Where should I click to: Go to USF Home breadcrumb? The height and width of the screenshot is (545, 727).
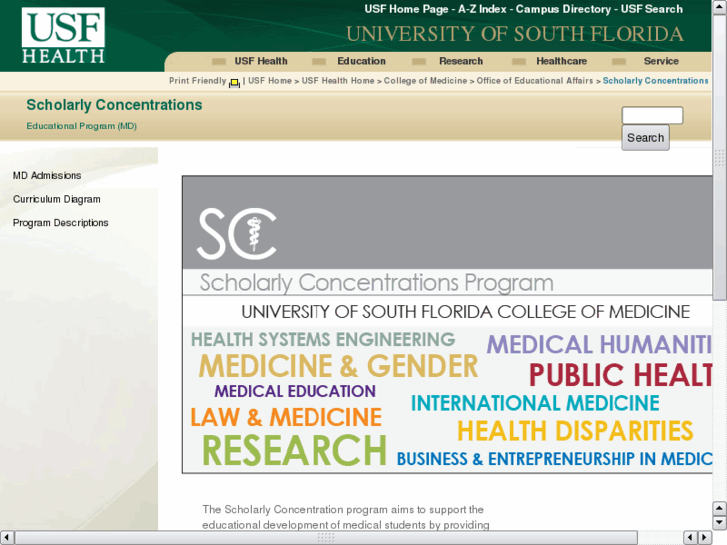[x=270, y=81]
